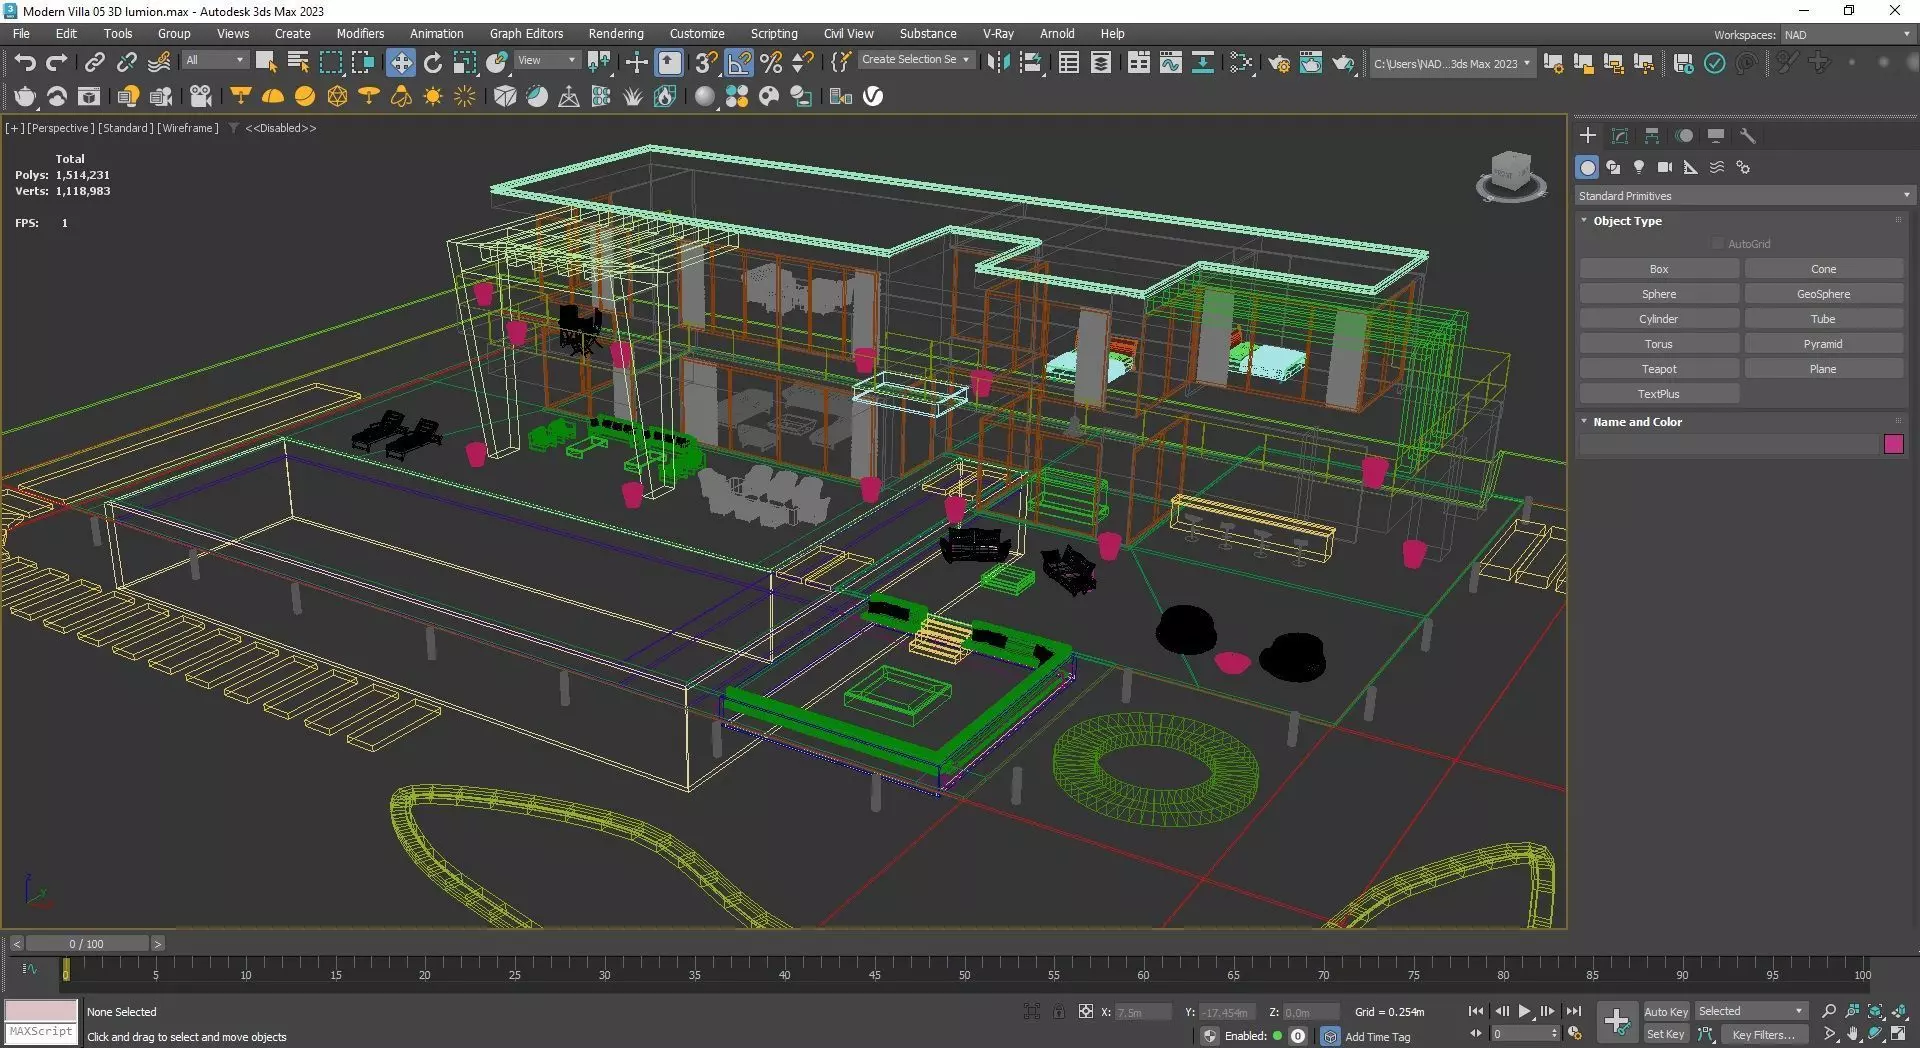Click the magenta object color swatch
The width and height of the screenshot is (1920, 1048).
click(1893, 445)
